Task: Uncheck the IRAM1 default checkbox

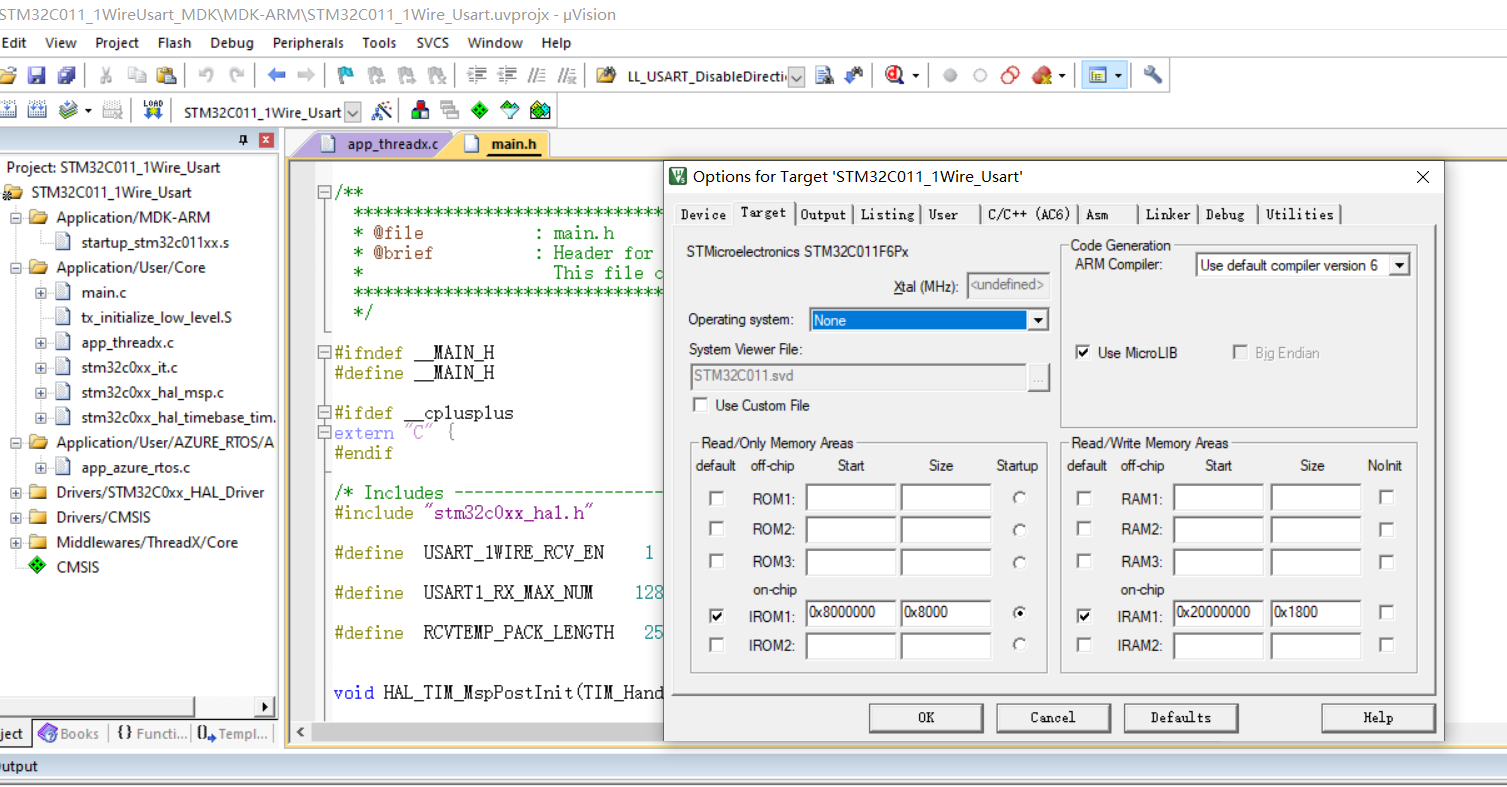Action: 1084,615
